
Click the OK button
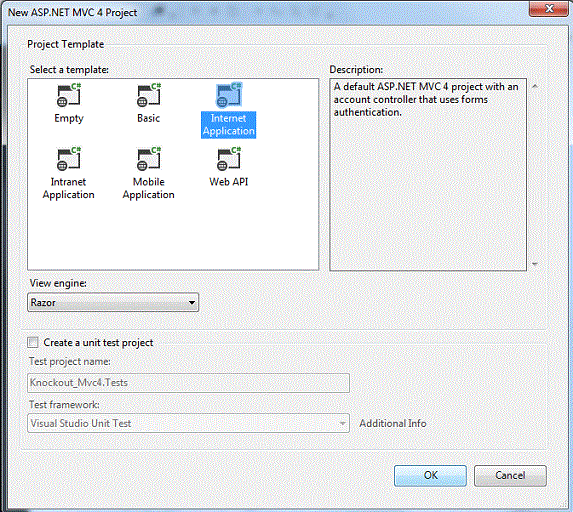(x=430, y=475)
